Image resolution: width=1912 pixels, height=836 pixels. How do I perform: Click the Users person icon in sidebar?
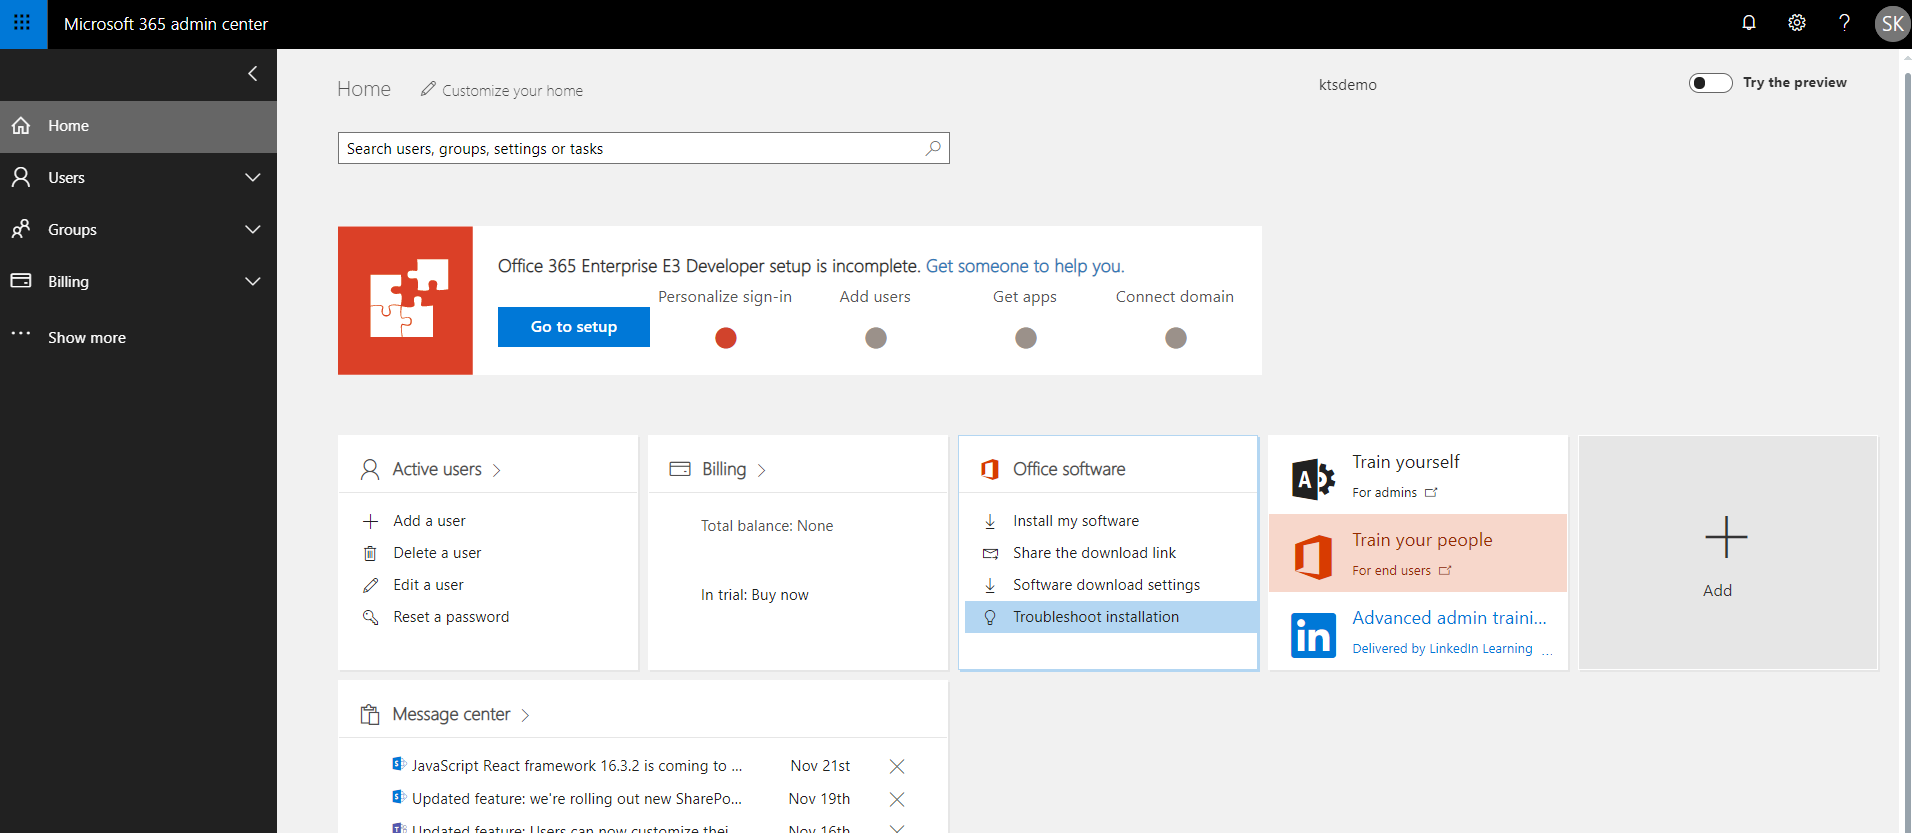click(x=21, y=177)
